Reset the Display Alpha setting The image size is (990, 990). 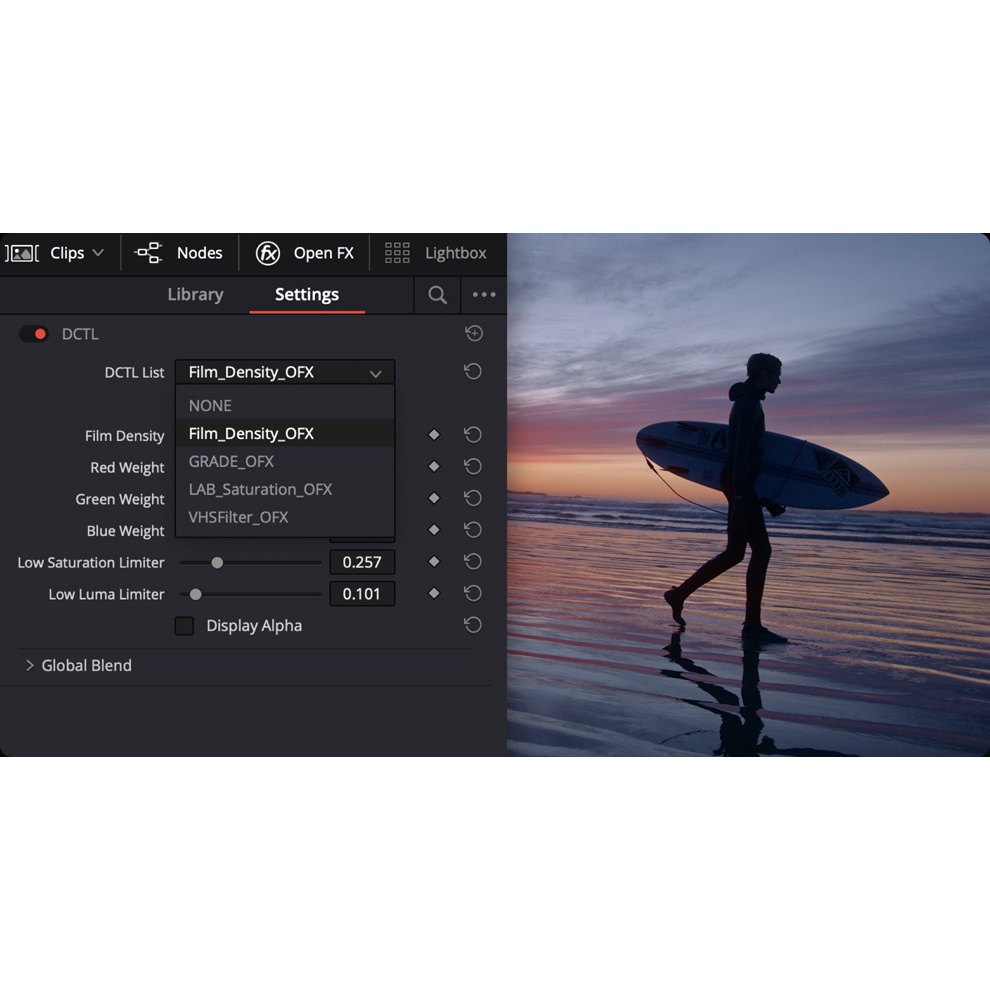click(x=473, y=625)
